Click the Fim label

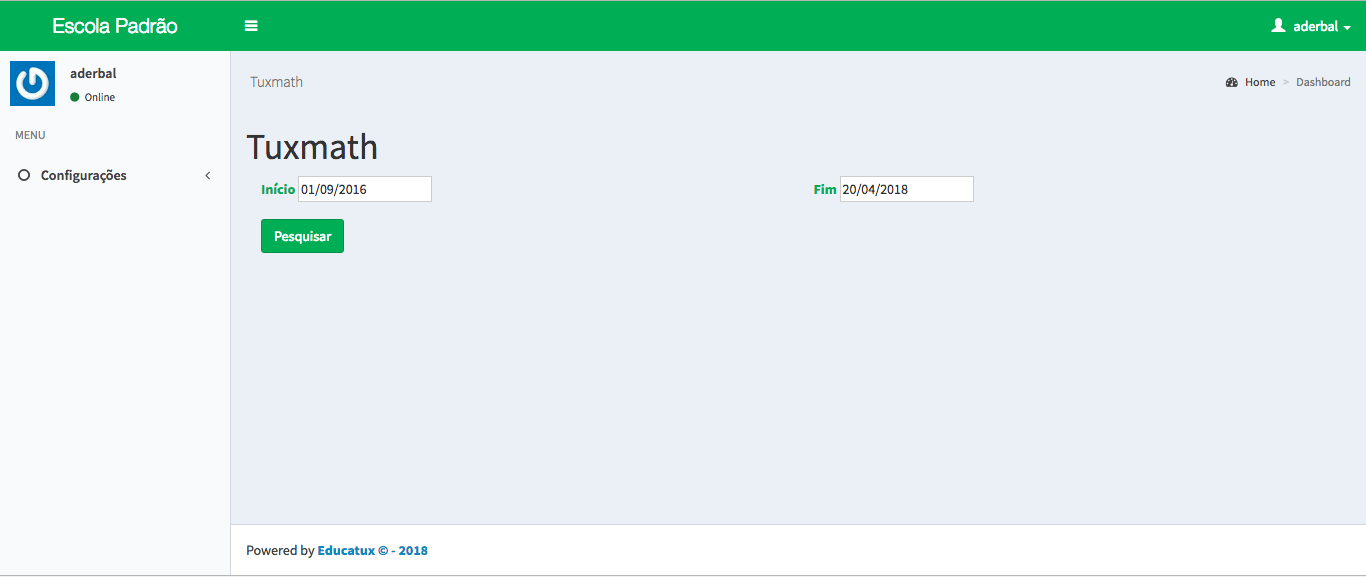point(825,189)
